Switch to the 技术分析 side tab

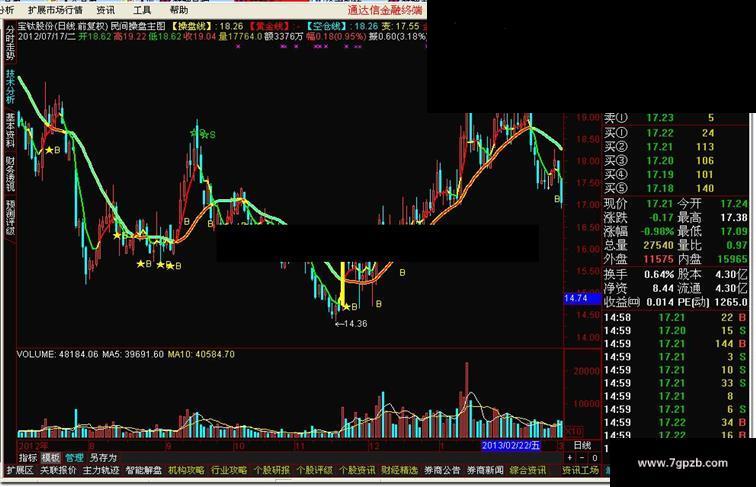(10, 86)
